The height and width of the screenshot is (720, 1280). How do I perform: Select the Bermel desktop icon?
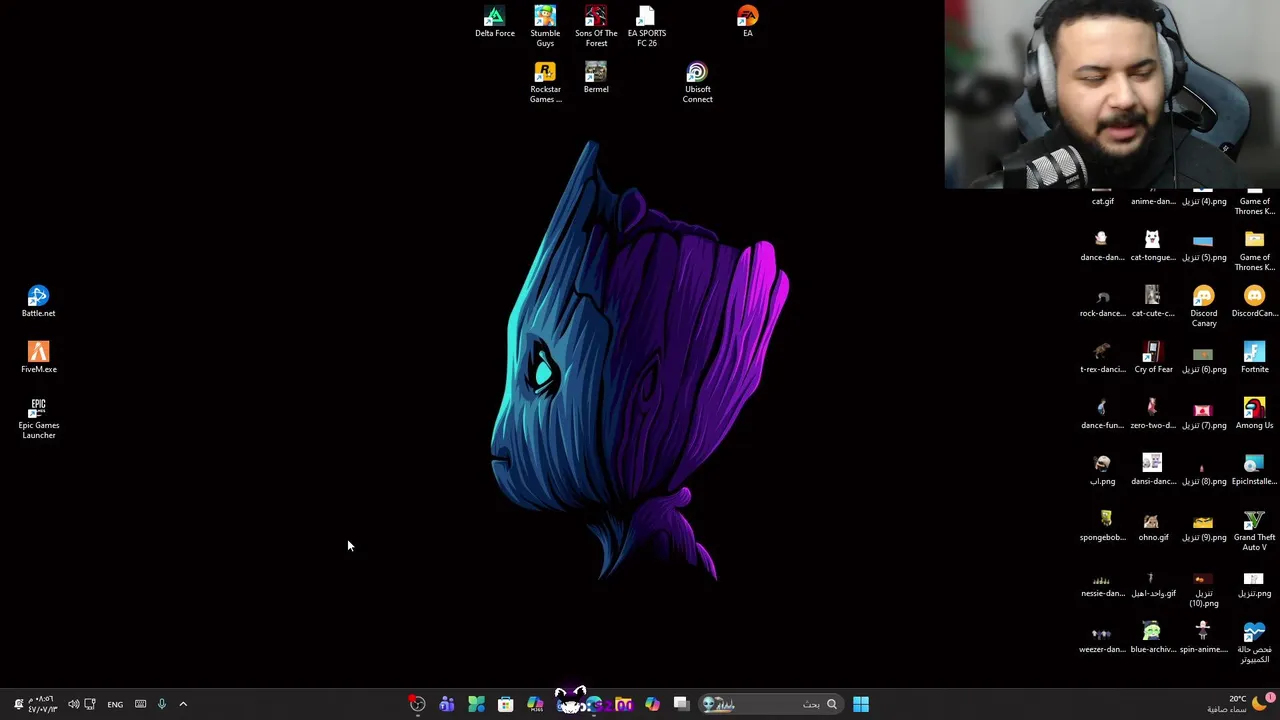point(596,78)
